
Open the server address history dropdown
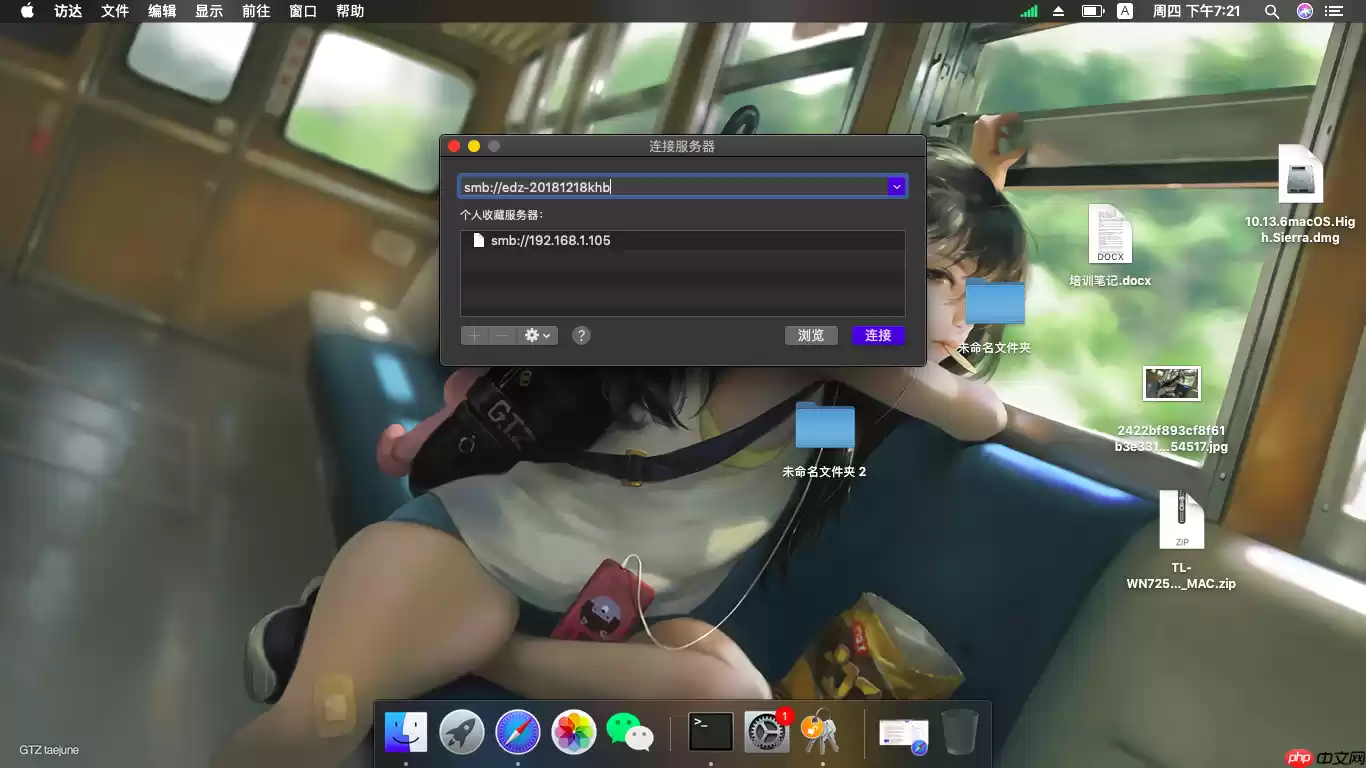pyautogui.click(x=896, y=186)
